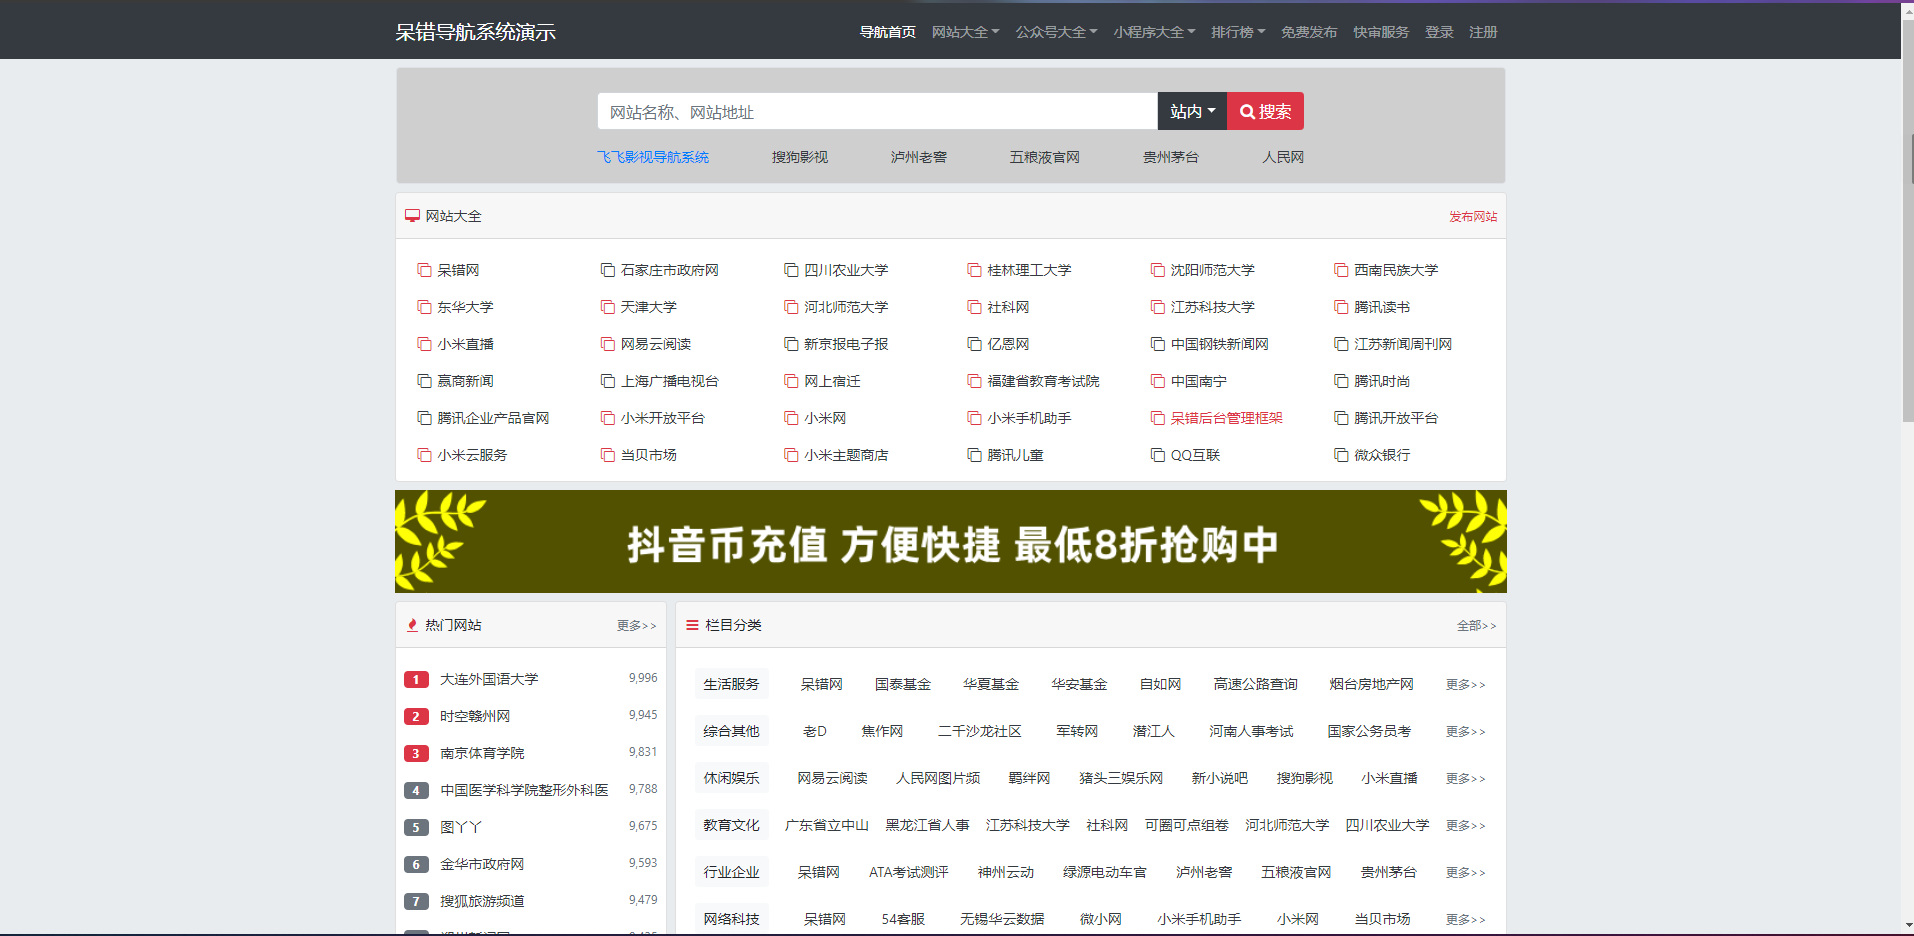Open the 飞飞影视导航系统 link
Viewport: 1914px width, 936px height.
pyautogui.click(x=653, y=157)
